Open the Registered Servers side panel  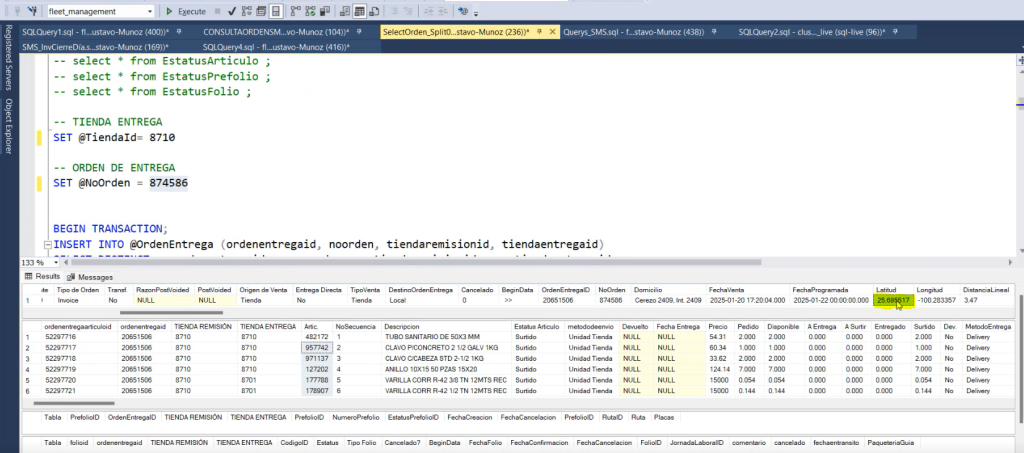8,57
